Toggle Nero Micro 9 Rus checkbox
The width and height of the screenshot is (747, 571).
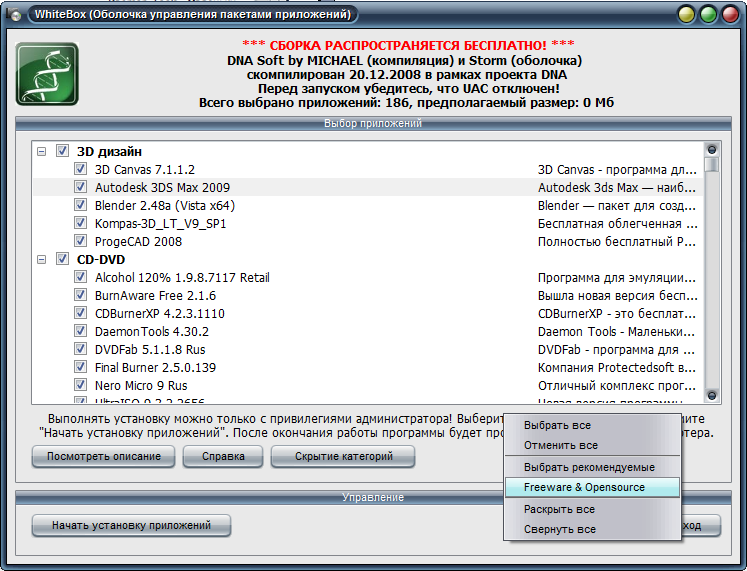pos(81,385)
